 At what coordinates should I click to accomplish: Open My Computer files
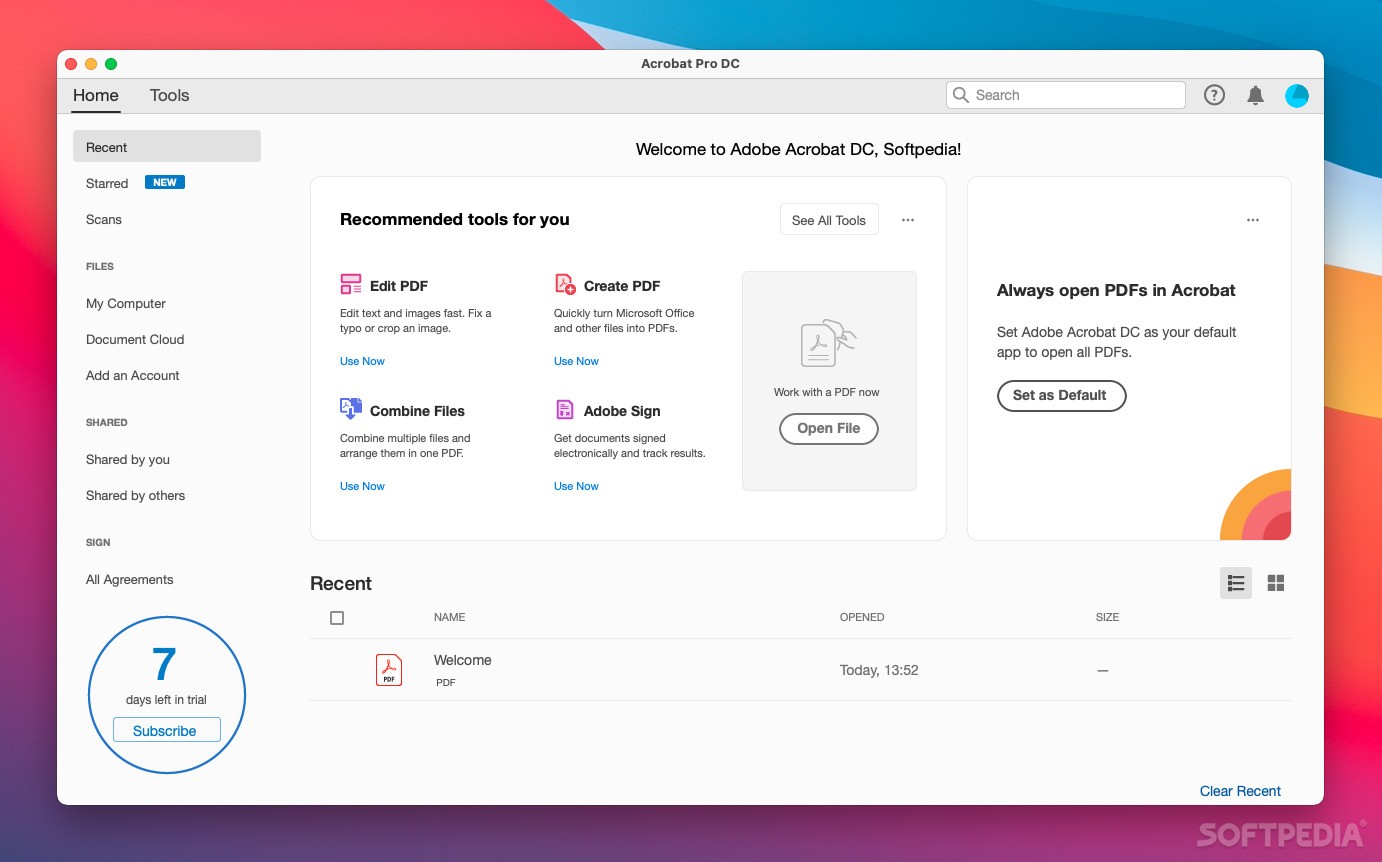pos(126,303)
